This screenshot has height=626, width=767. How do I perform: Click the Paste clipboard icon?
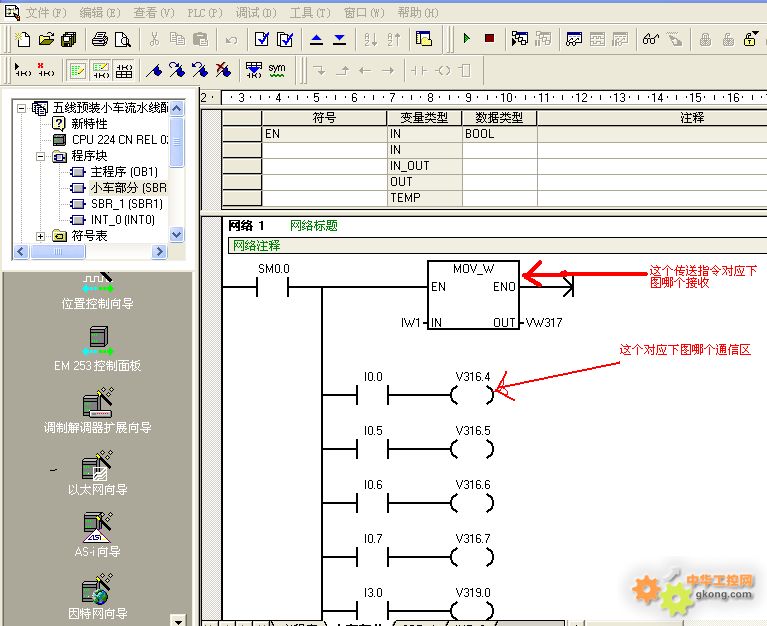coord(200,39)
